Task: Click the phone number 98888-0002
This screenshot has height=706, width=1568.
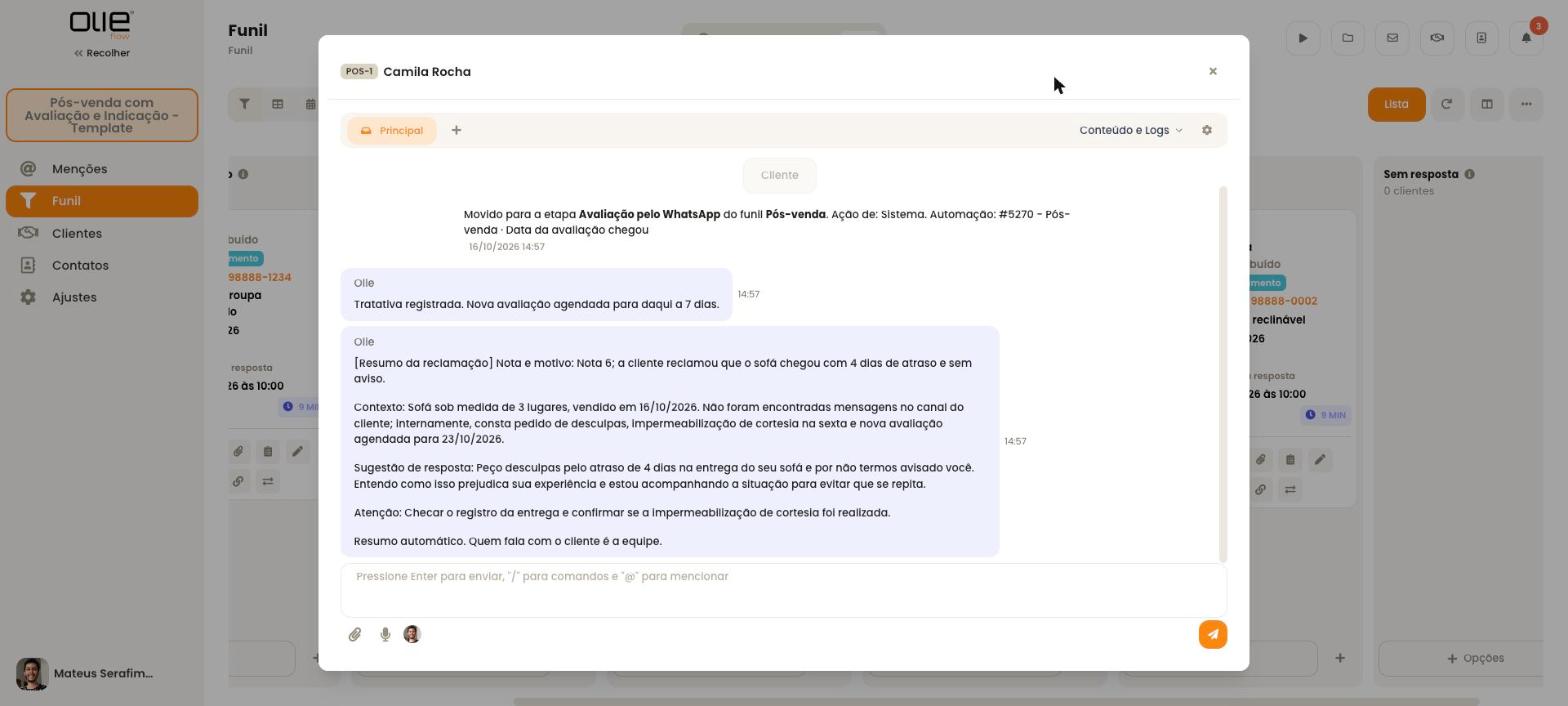Action: click(x=1285, y=301)
